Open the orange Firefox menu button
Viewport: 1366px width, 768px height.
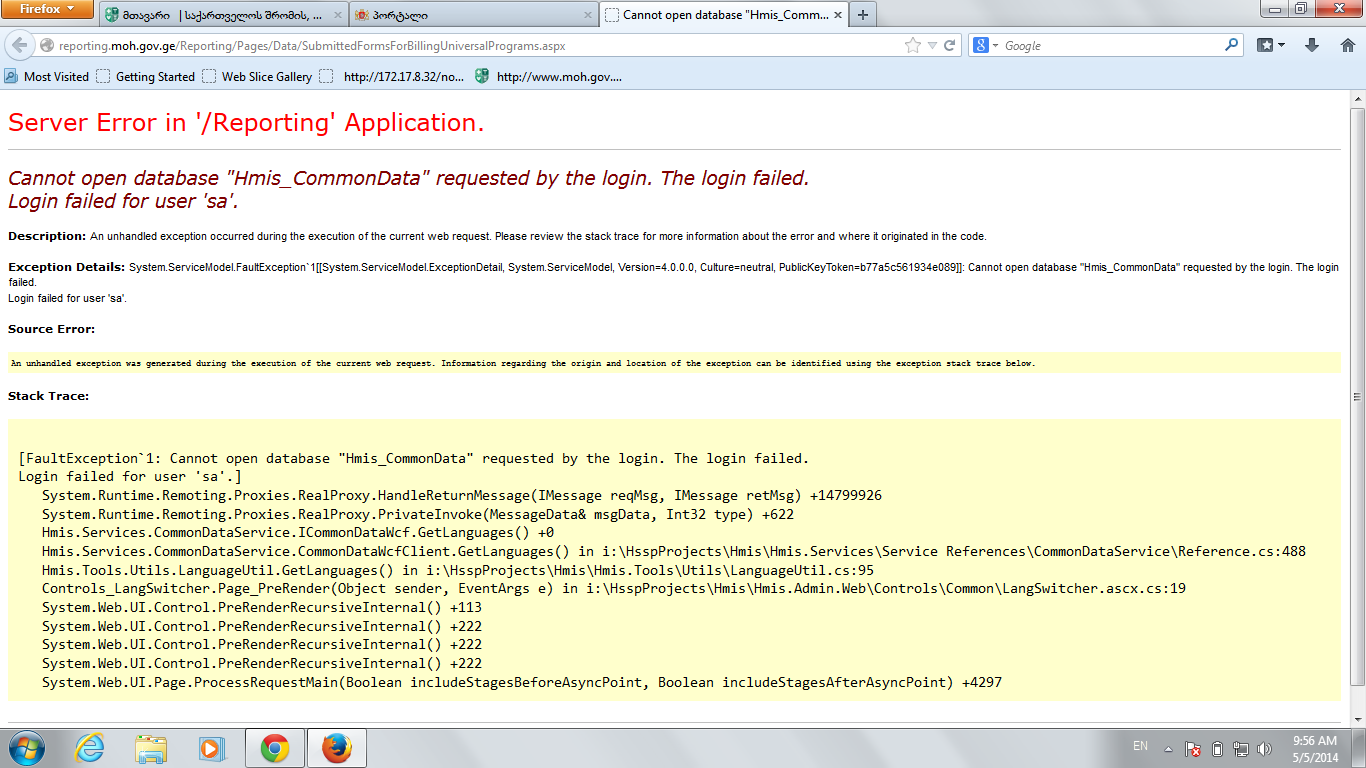click(48, 10)
